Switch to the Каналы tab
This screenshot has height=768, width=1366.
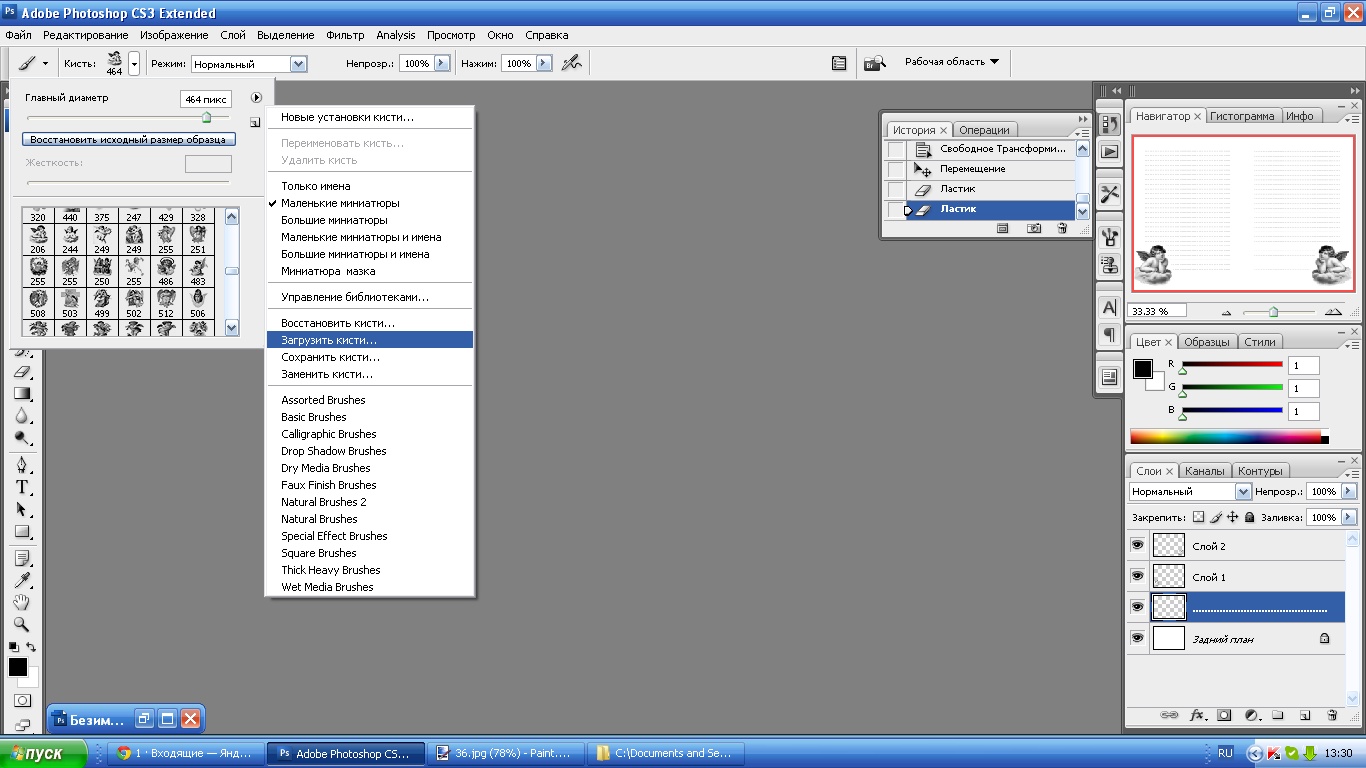point(1204,471)
